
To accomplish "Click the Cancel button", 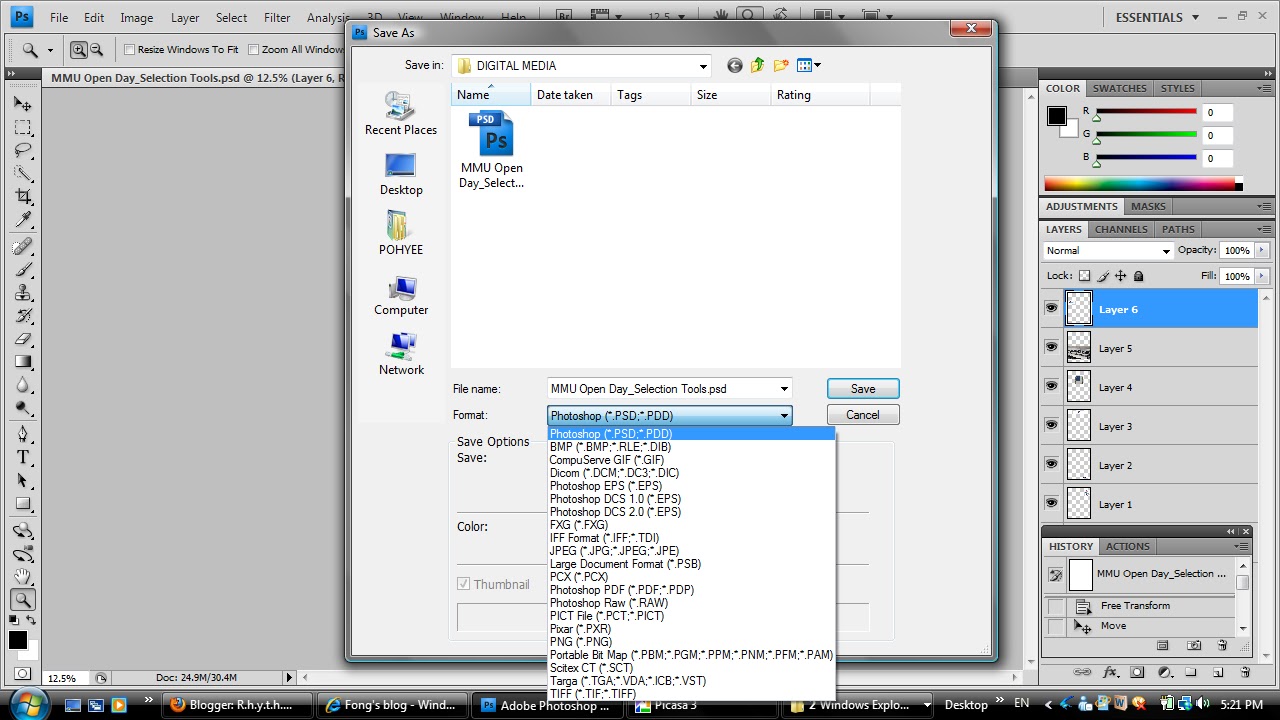I will tap(863, 415).
